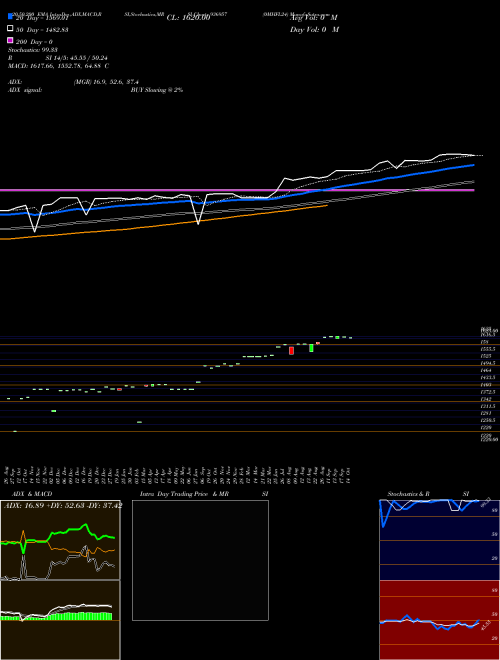Click the 'ADX signal:' label
The height and width of the screenshot is (660, 500).
pos(25,90)
